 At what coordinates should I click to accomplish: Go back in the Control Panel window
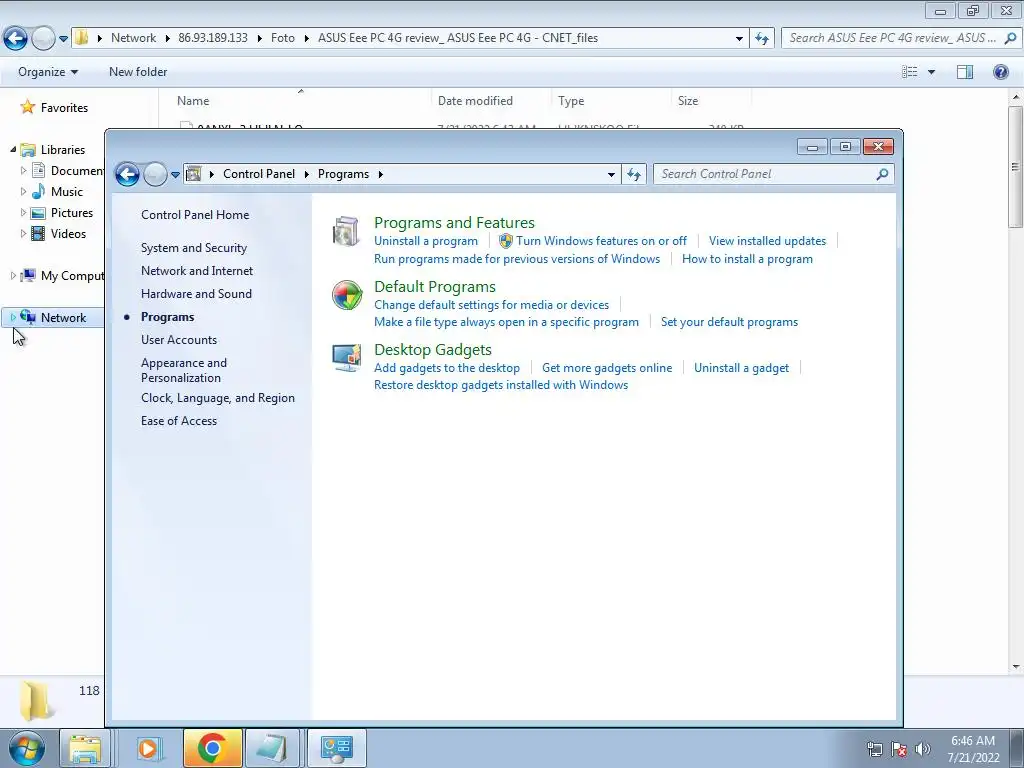tap(127, 174)
